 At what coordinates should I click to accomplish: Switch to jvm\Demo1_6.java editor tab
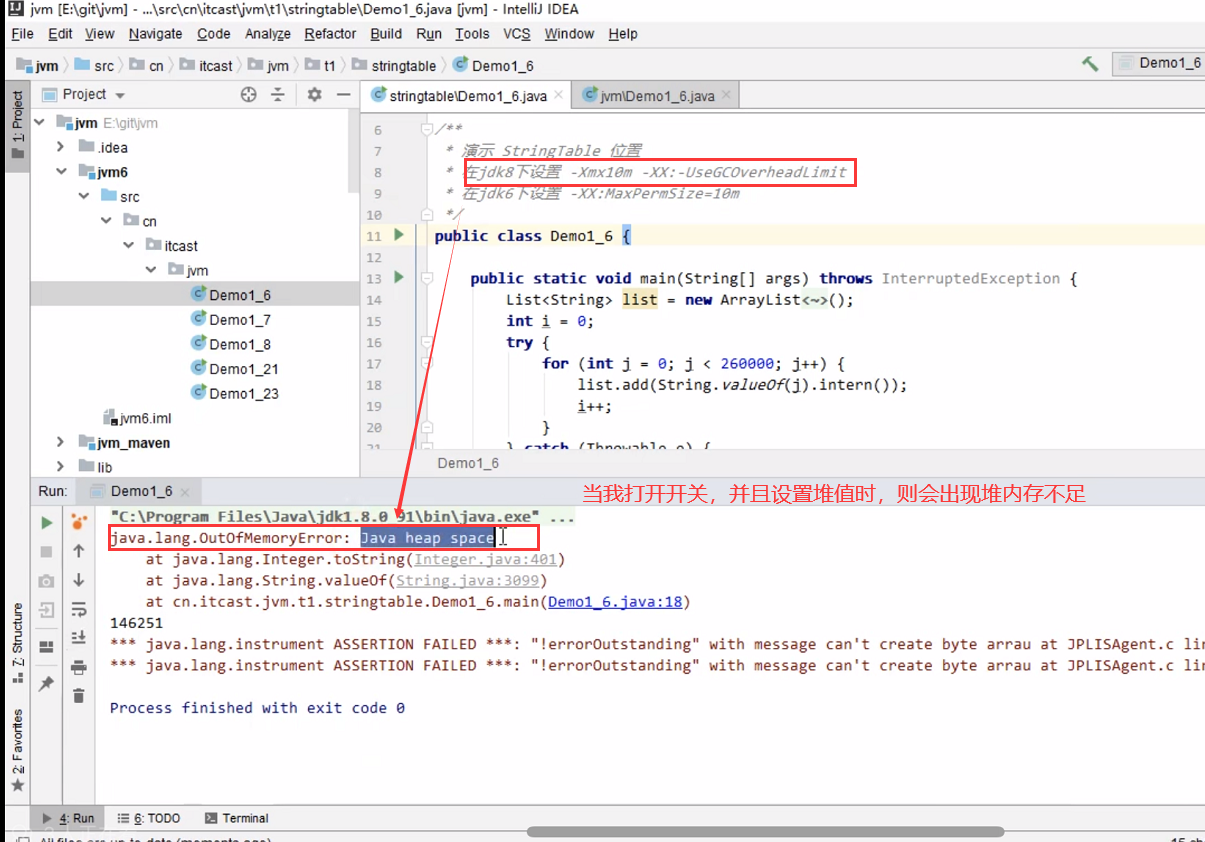pos(657,96)
